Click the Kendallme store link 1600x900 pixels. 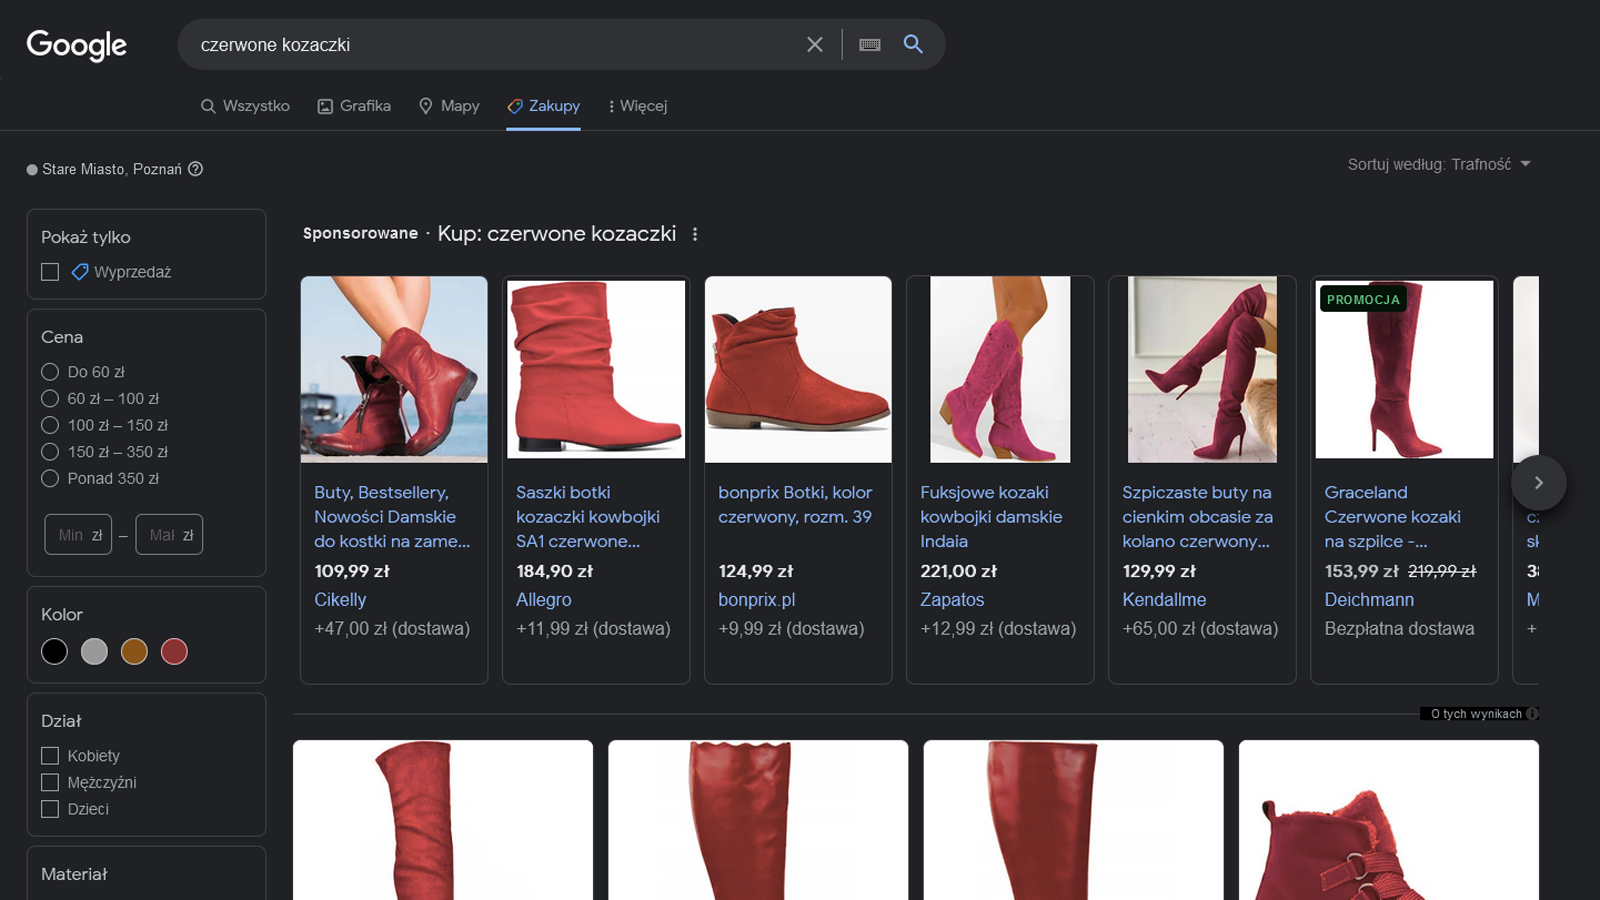click(1164, 600)
